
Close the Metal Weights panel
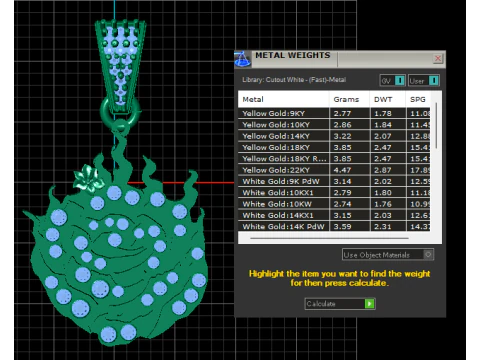[x=438, y=59]
